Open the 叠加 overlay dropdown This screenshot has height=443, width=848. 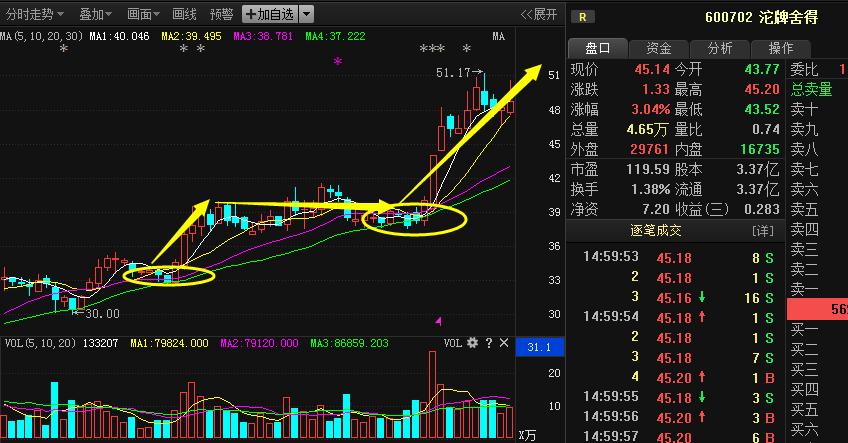click(x=95, y=14)
